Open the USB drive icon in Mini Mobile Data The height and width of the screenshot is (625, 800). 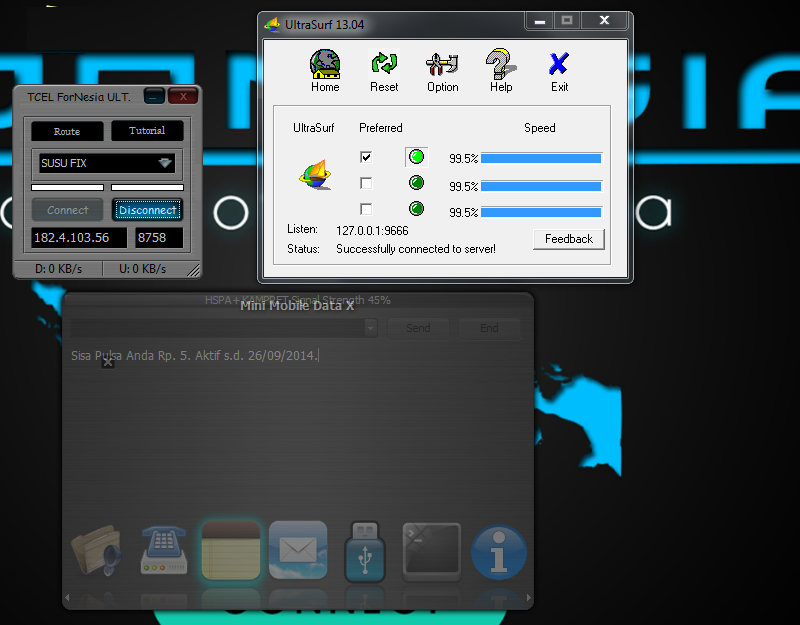(365, 551)
